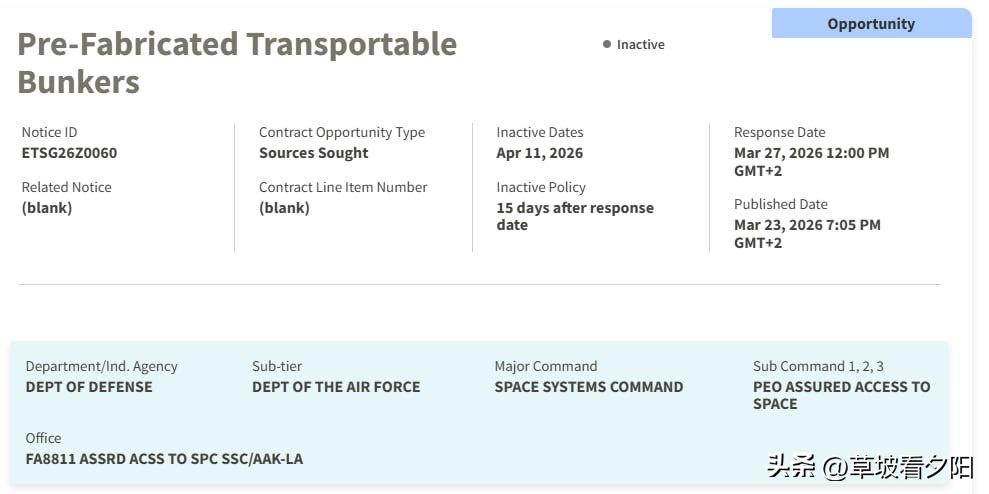Click the Inactive status label
The width and height of the screenshot is (989, 494).
click(x=640, y=45)
